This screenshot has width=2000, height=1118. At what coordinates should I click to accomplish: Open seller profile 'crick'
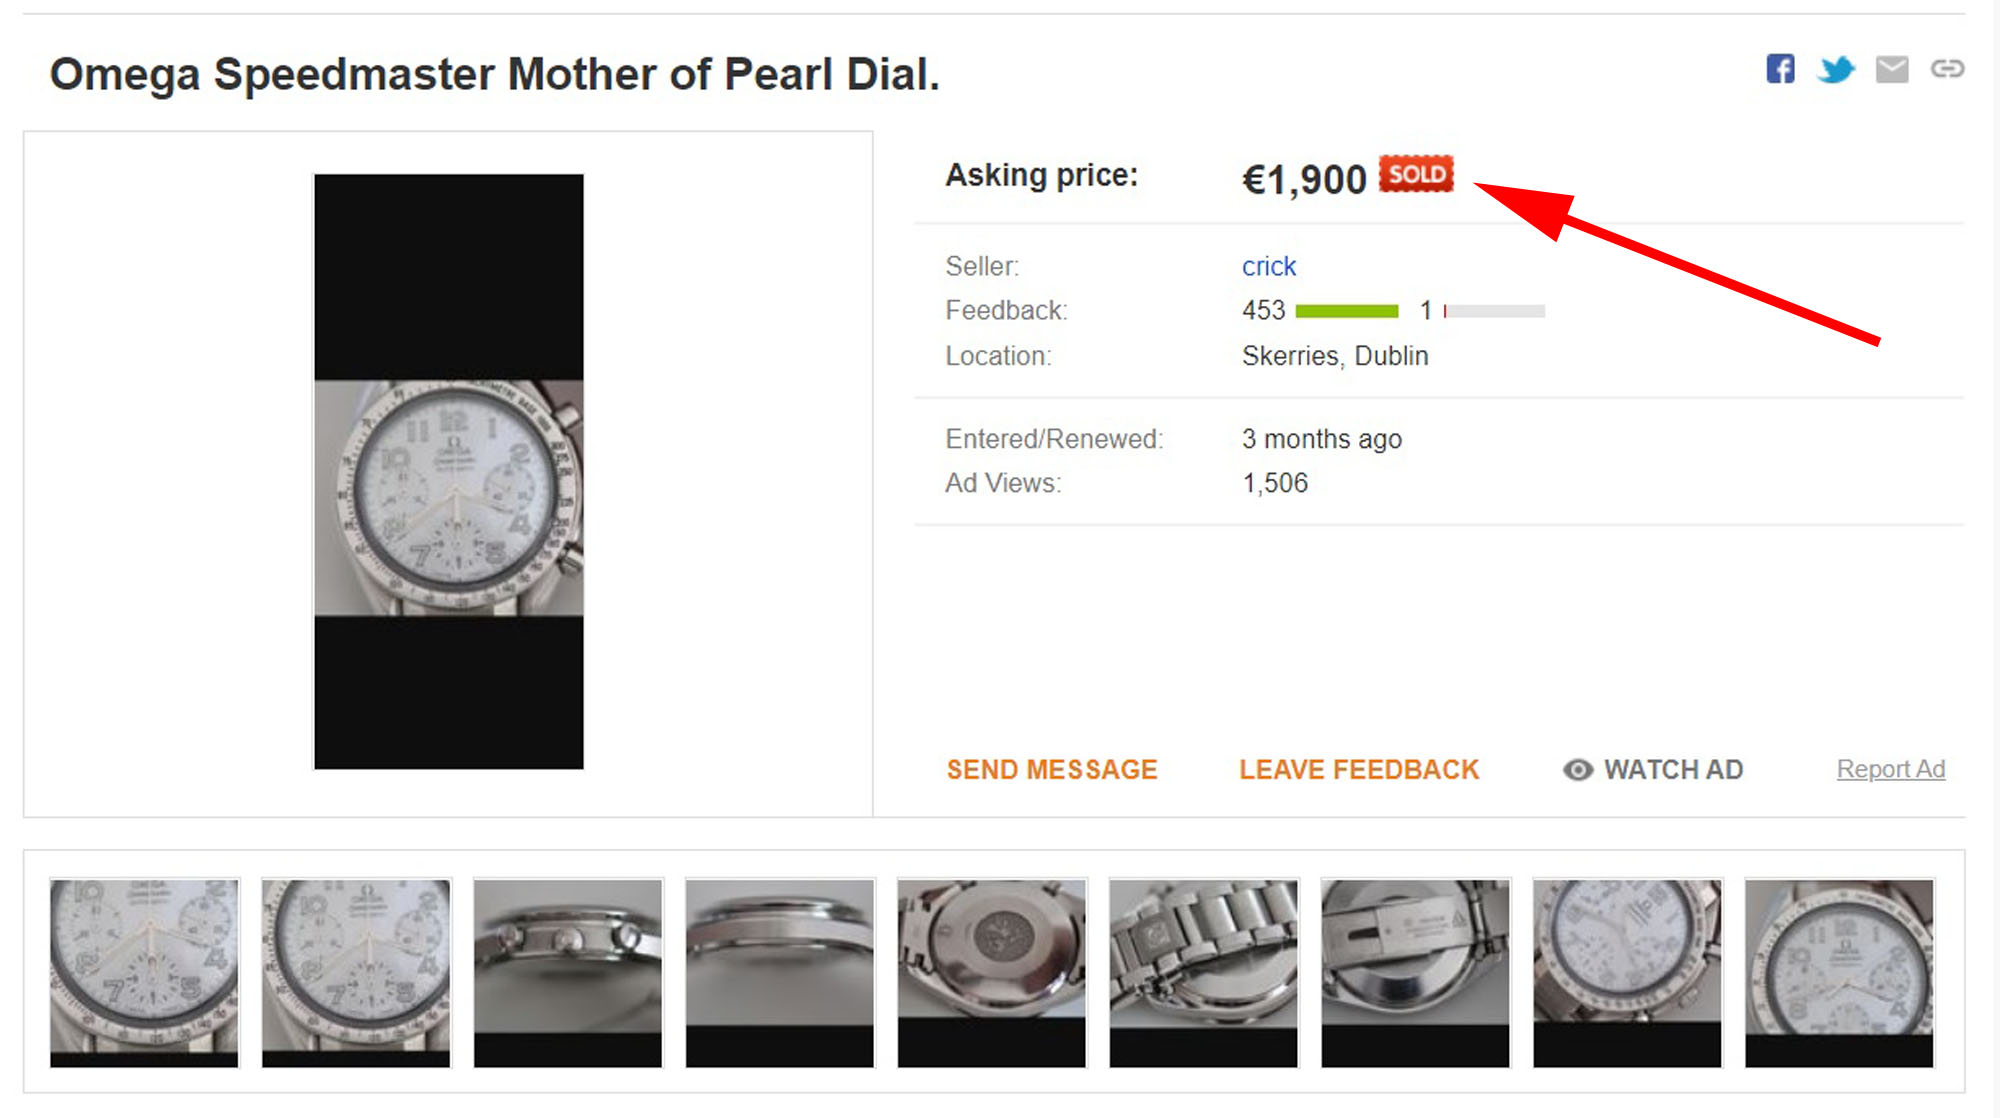pos(1268,266)
